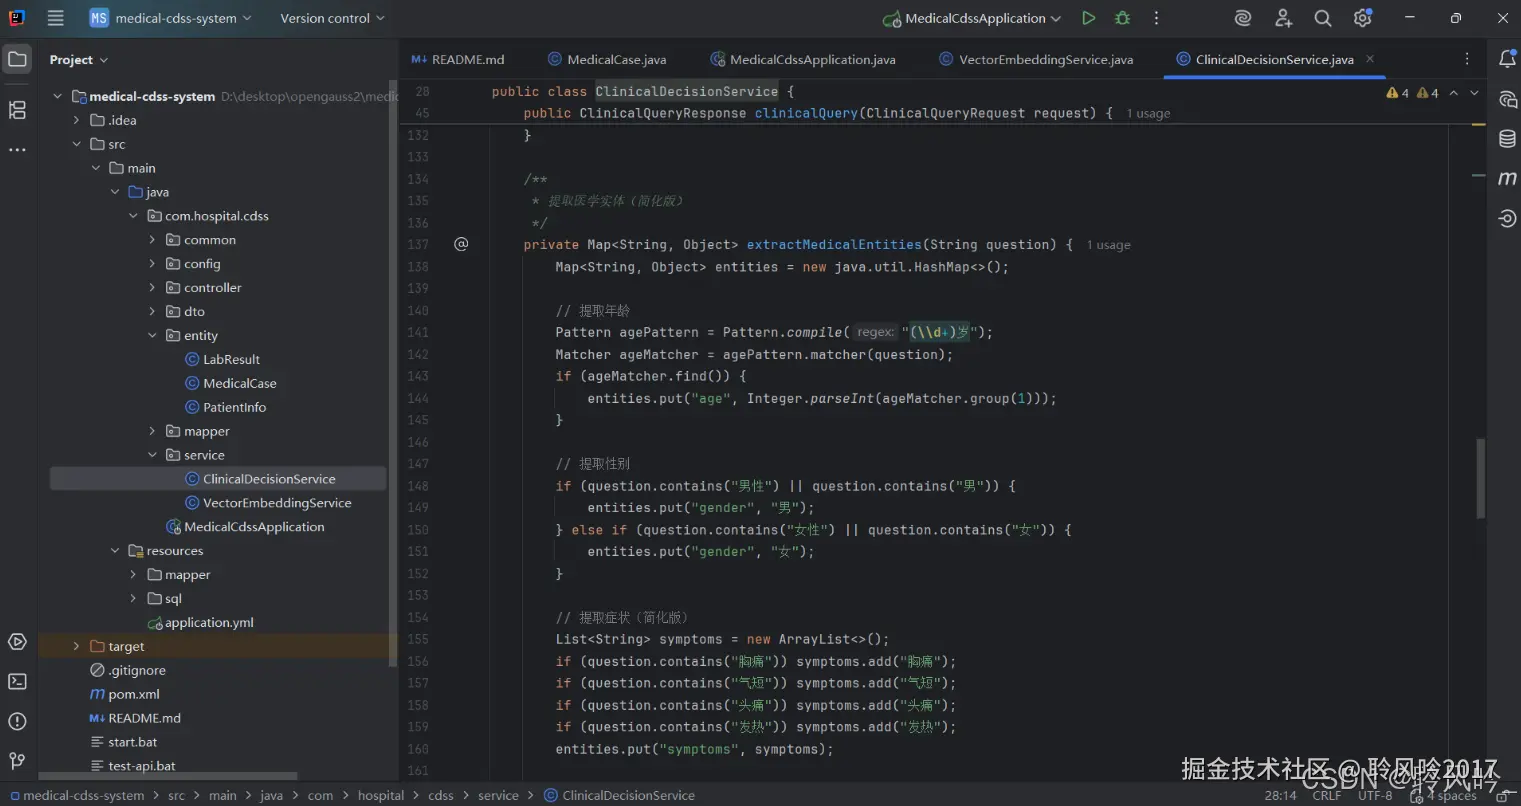
Task: Close the ClinicalDecisionService.java tab
Action: pyautogui.click(x=1370, y=59)
